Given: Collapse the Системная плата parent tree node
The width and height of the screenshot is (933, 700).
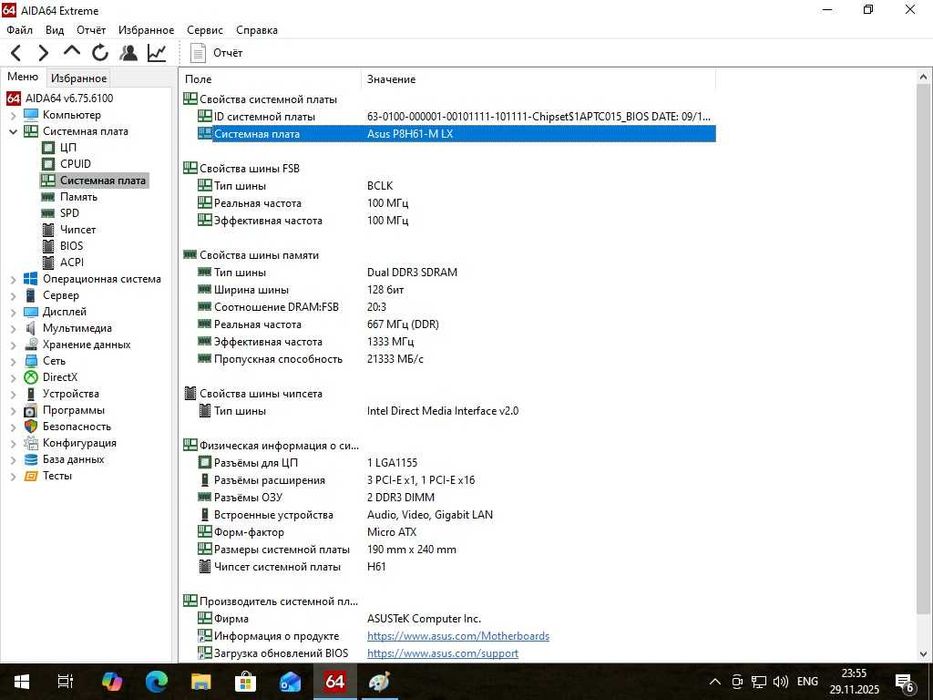Looking at the screenshot, I should click(13, 132).
